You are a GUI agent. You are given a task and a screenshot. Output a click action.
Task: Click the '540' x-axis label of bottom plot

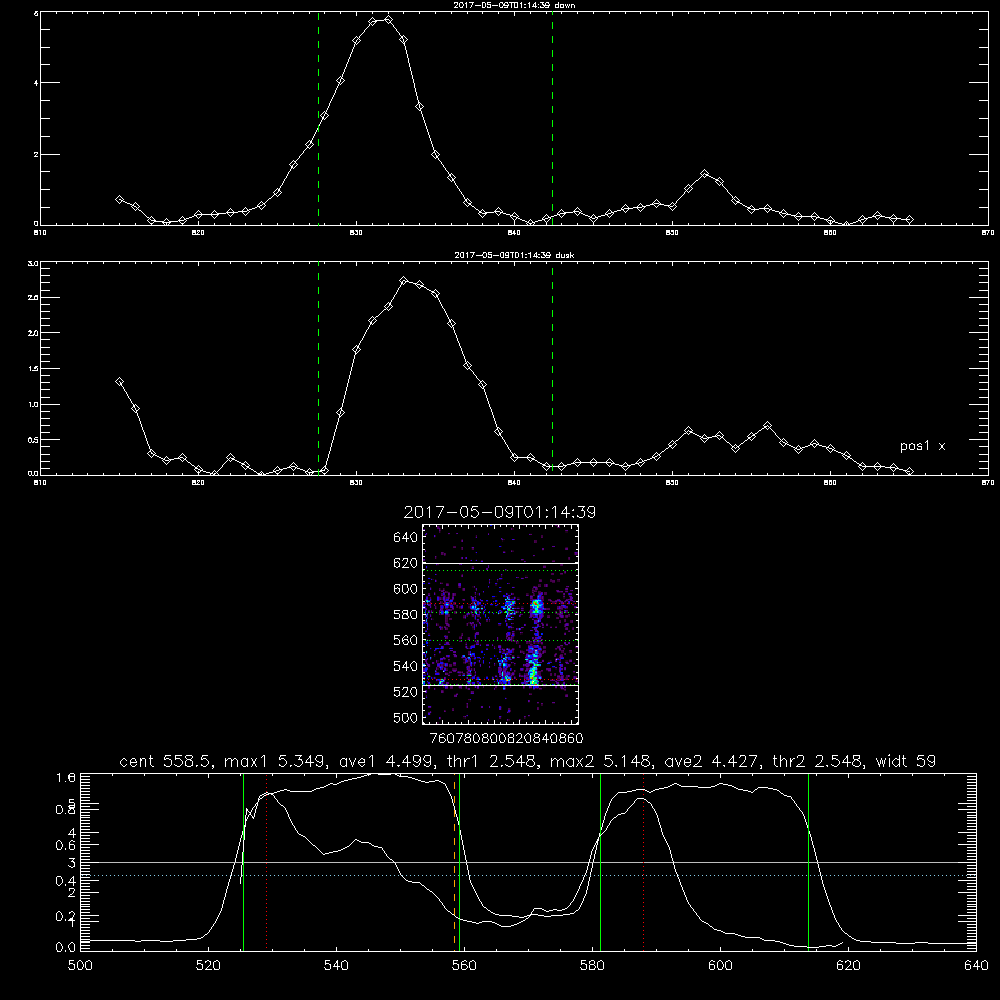click(336, 966)
